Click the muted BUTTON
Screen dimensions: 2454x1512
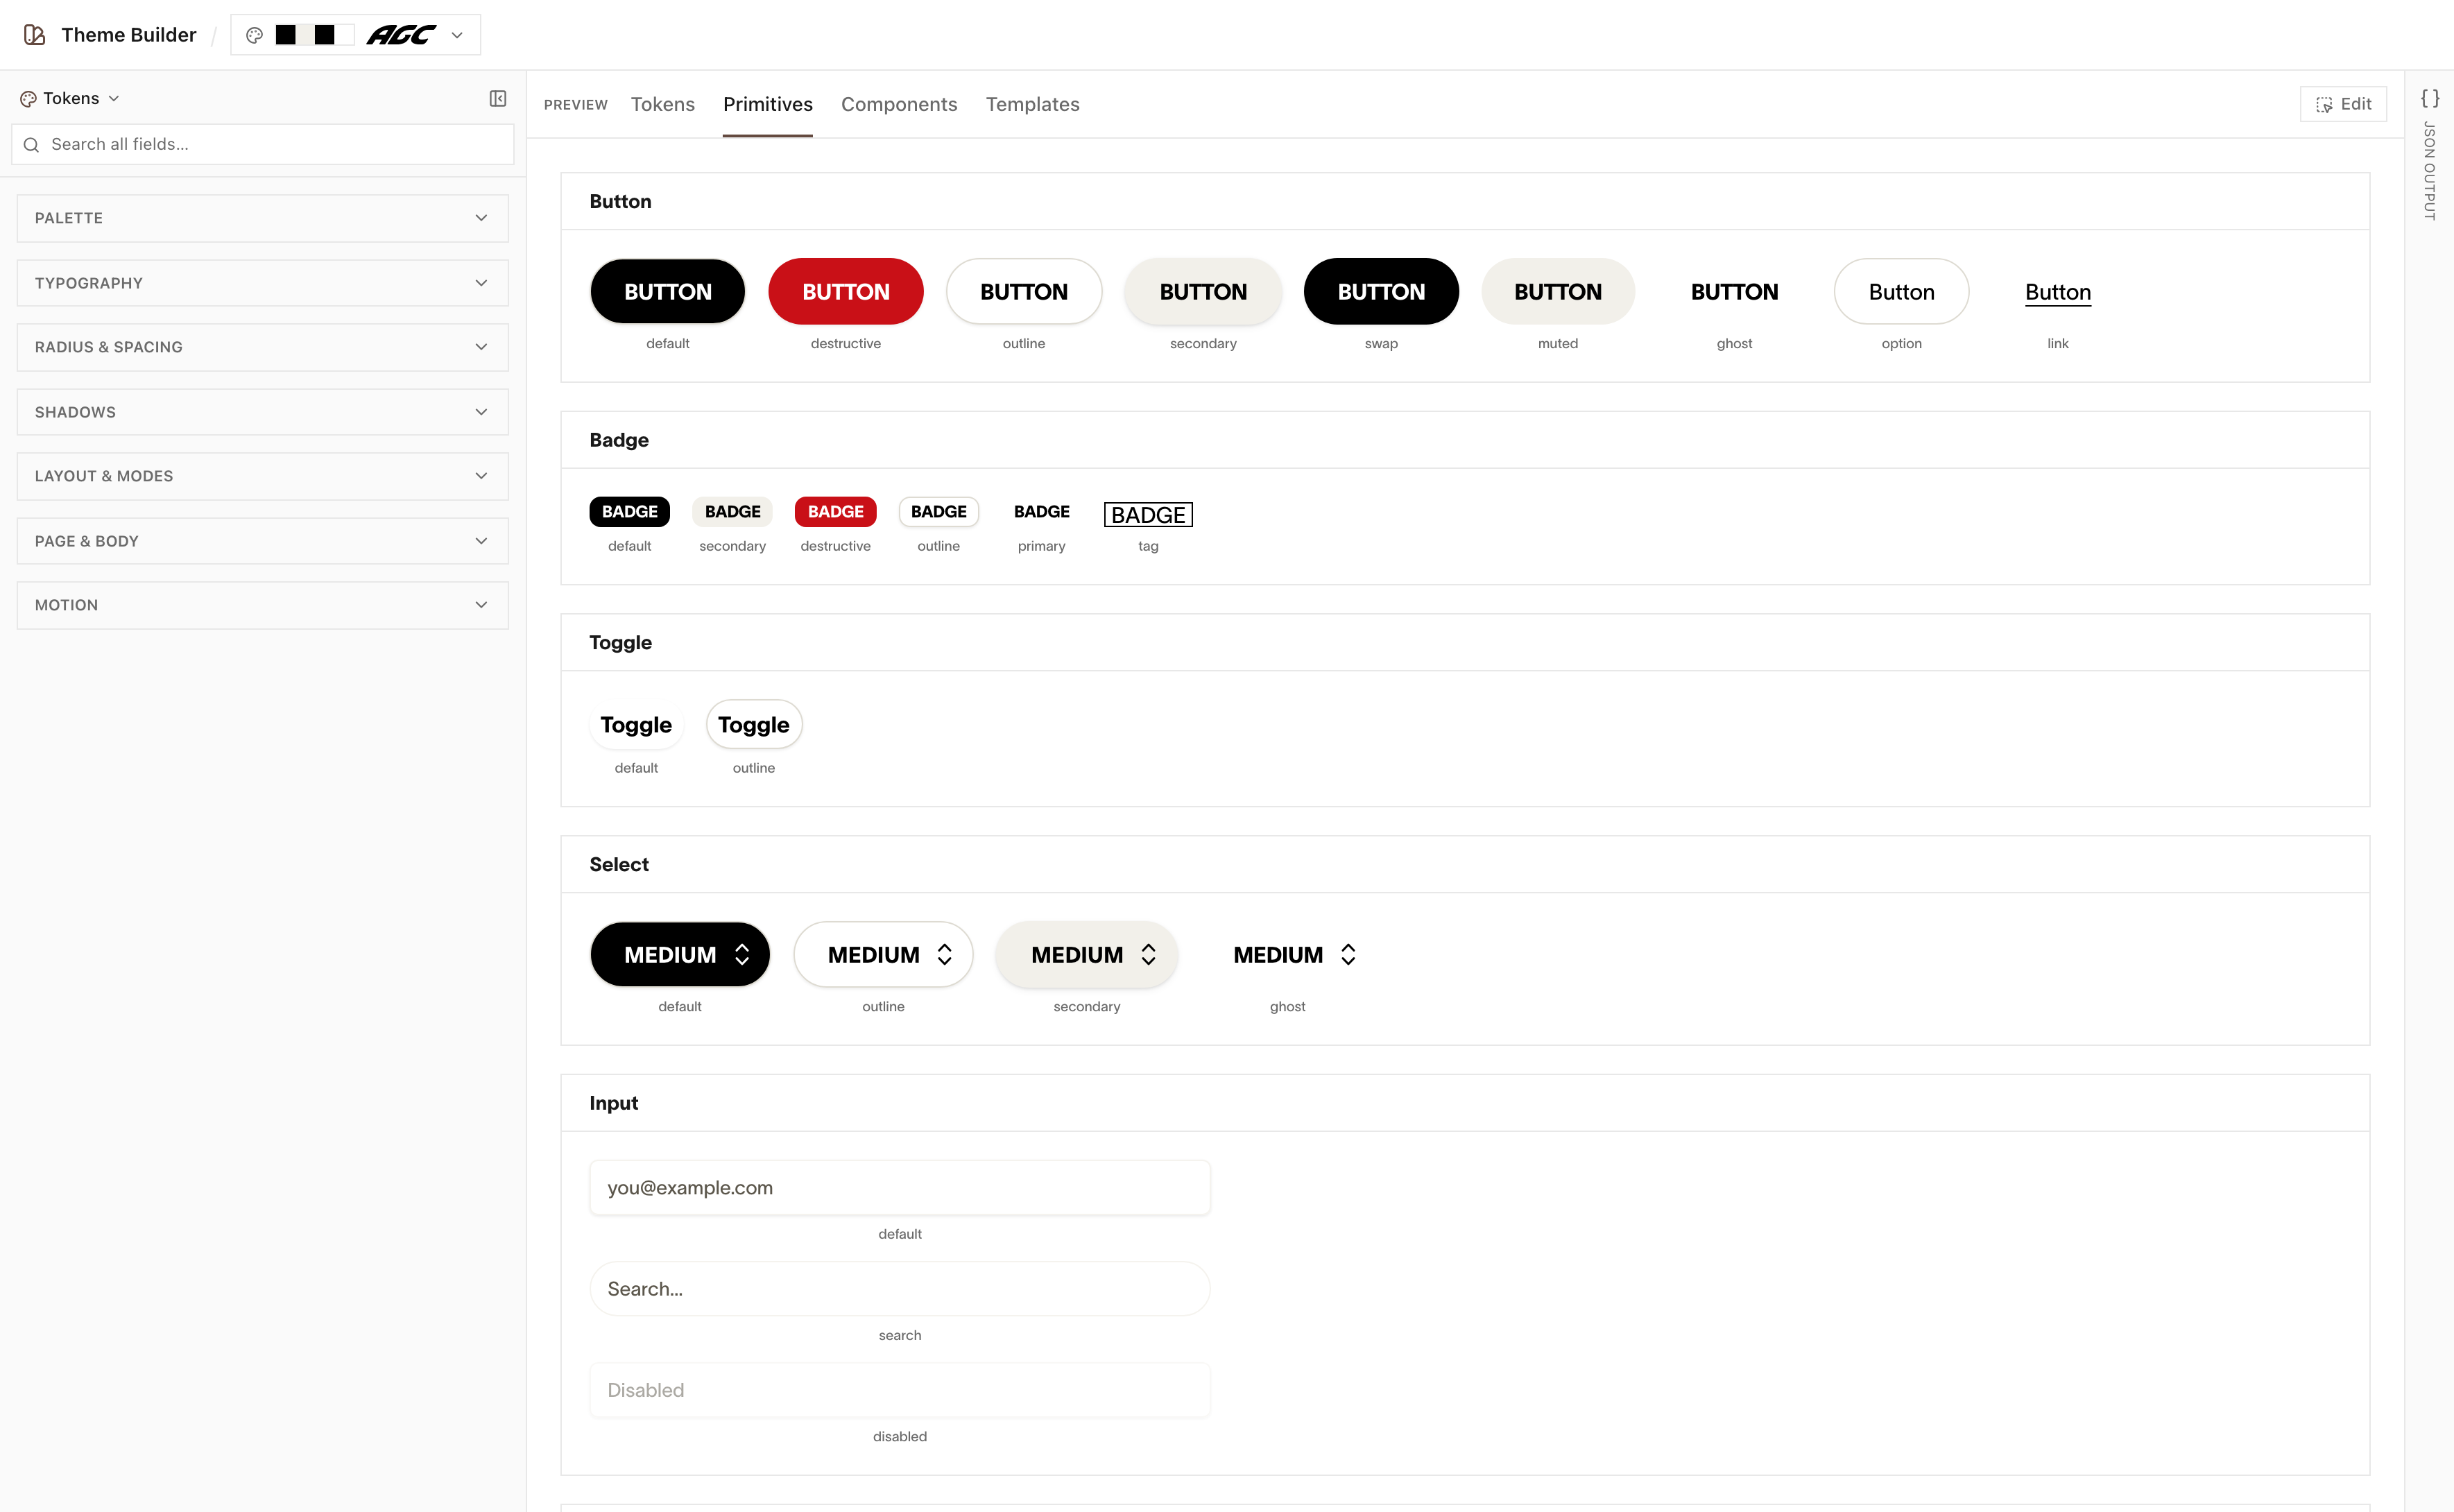[1558, 291]
